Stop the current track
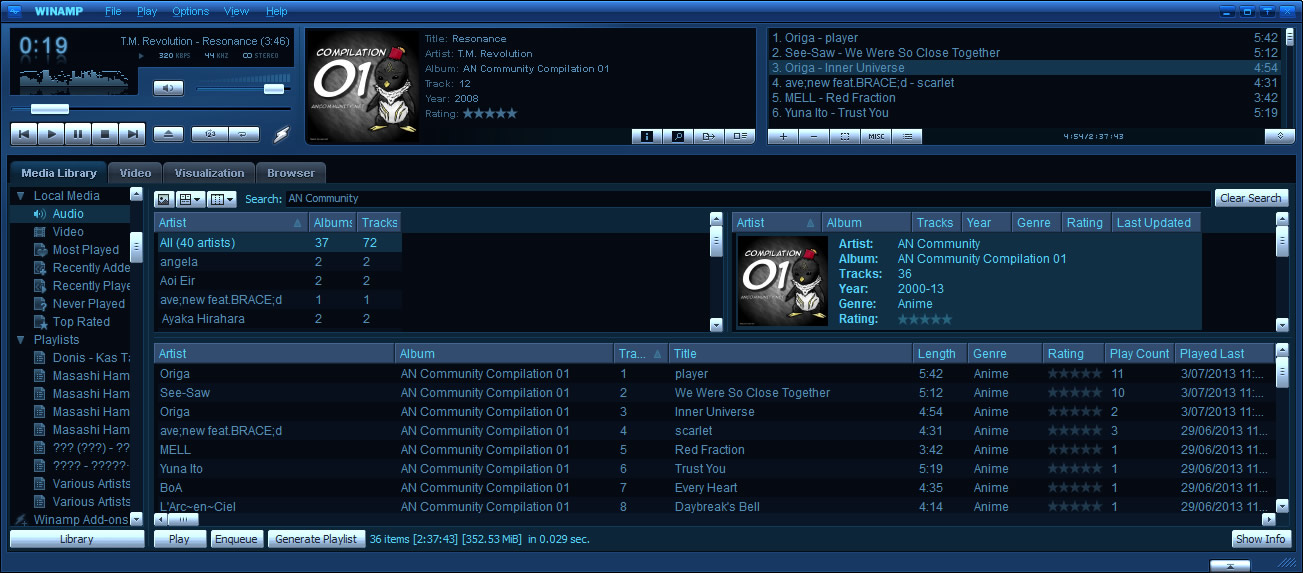The image size is (1303, 573). pyautogui.click(x=105, y=133)
